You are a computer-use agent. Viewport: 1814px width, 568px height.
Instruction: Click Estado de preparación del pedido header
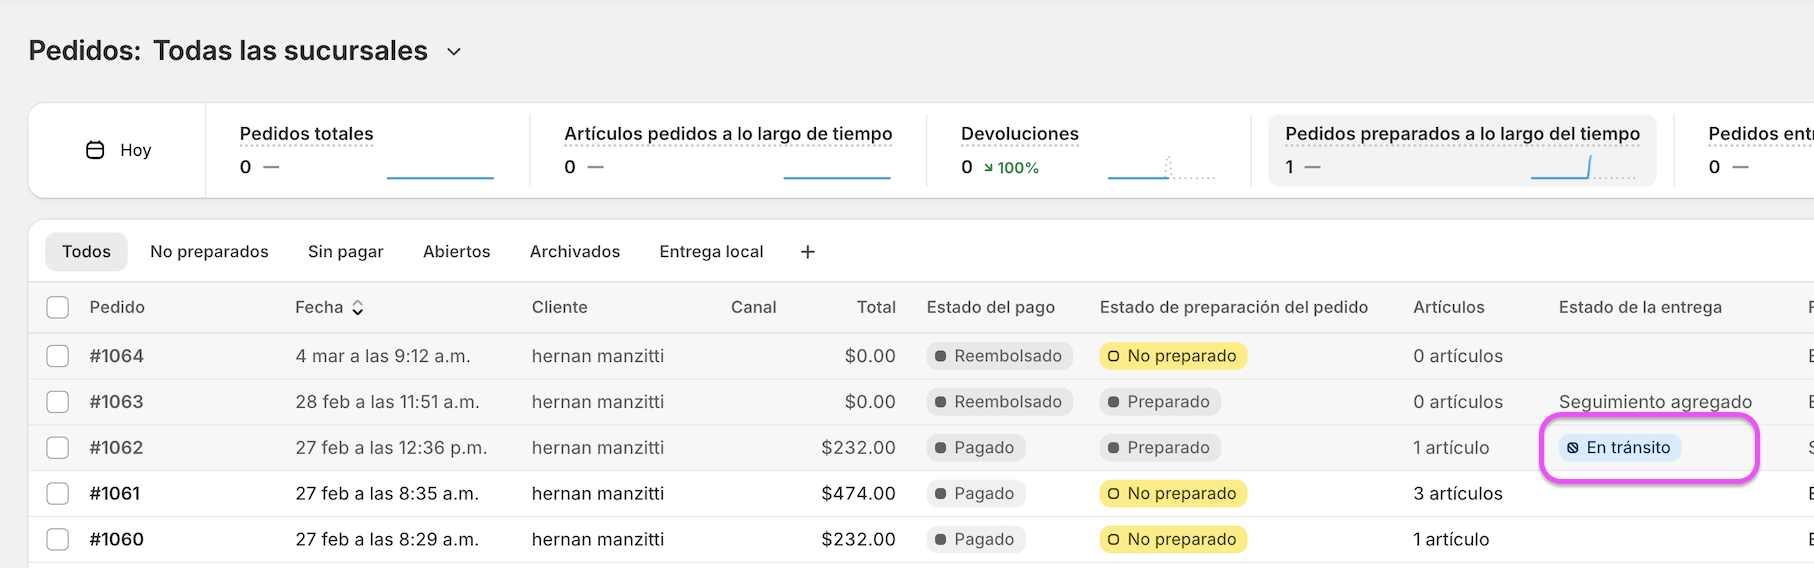coord(1233,307)
